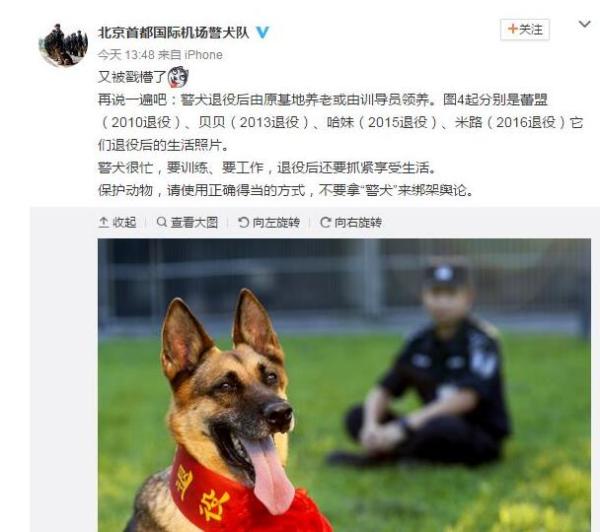
Task: Click the expanded police dog photo
Action: [344, 385]
